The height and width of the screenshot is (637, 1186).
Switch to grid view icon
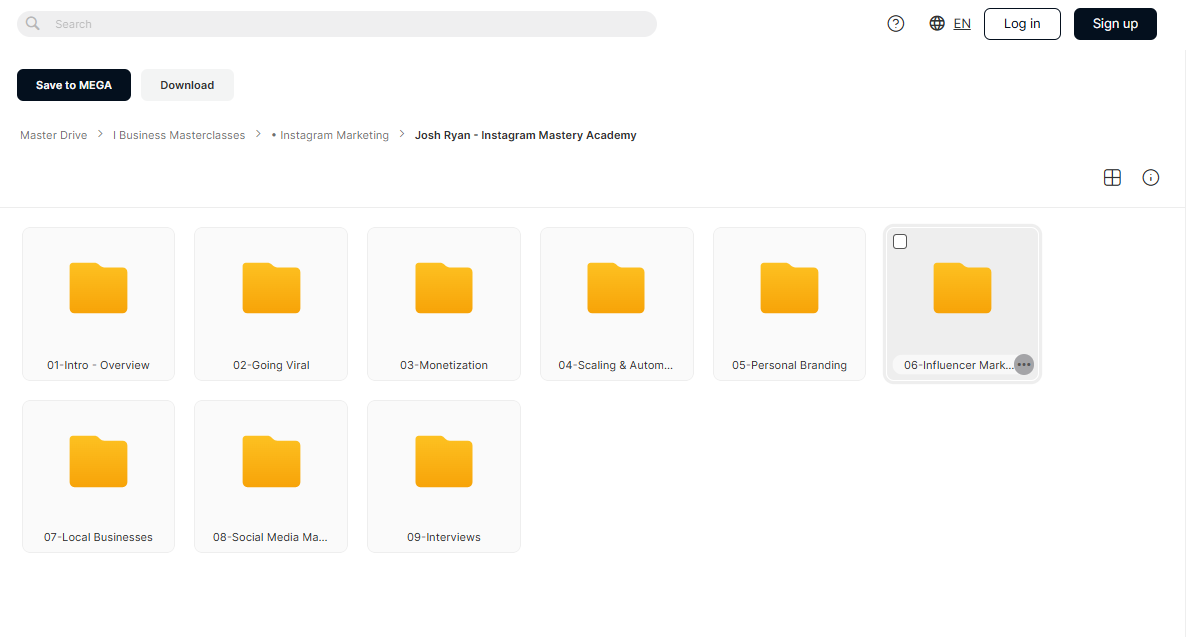pos(1112,178)
